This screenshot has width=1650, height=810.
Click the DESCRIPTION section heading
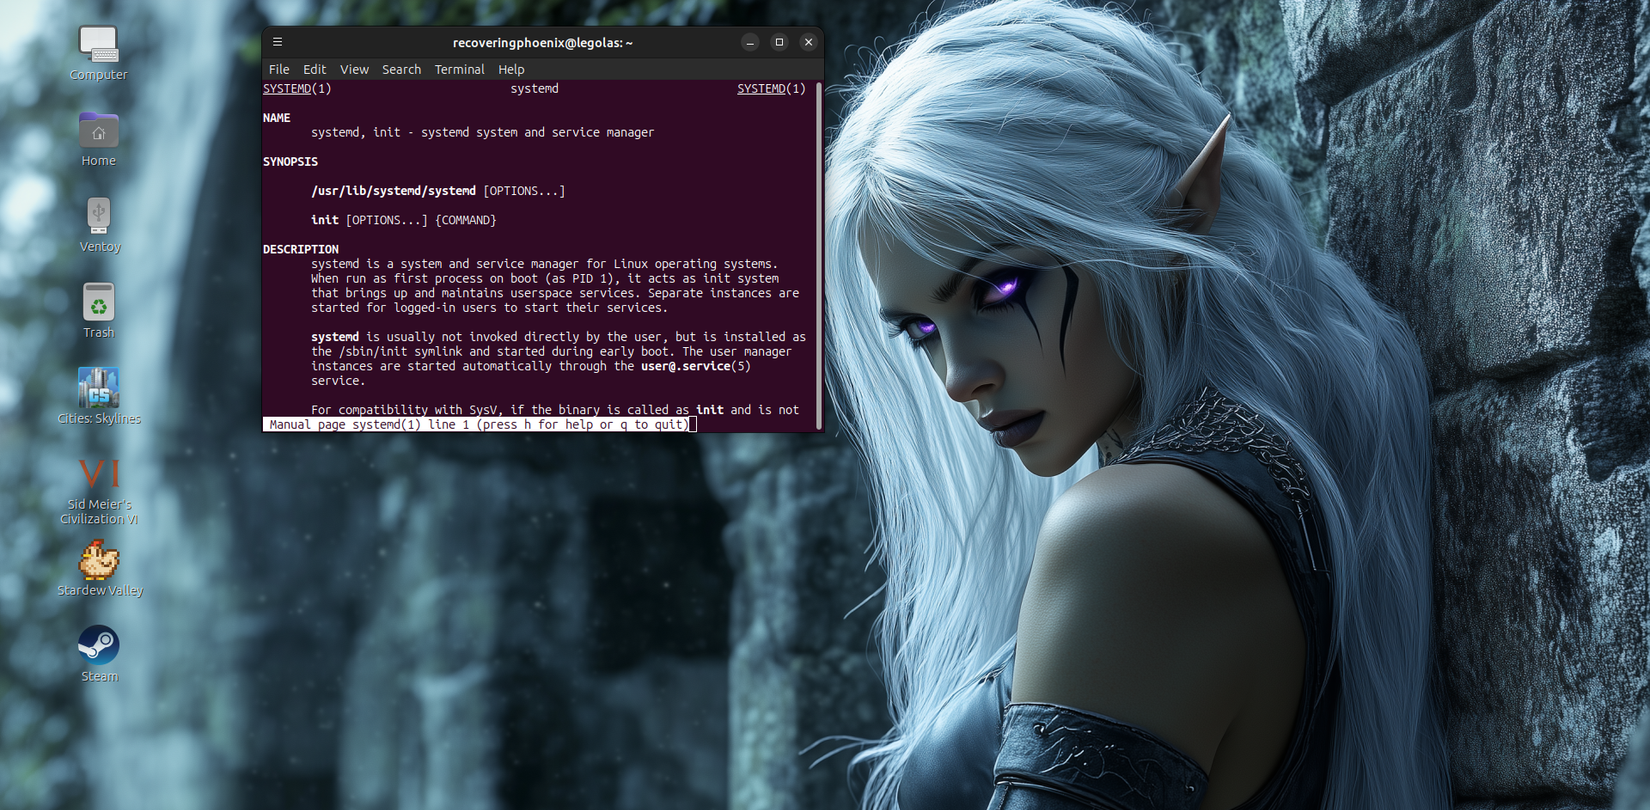(x=301, y=250)
